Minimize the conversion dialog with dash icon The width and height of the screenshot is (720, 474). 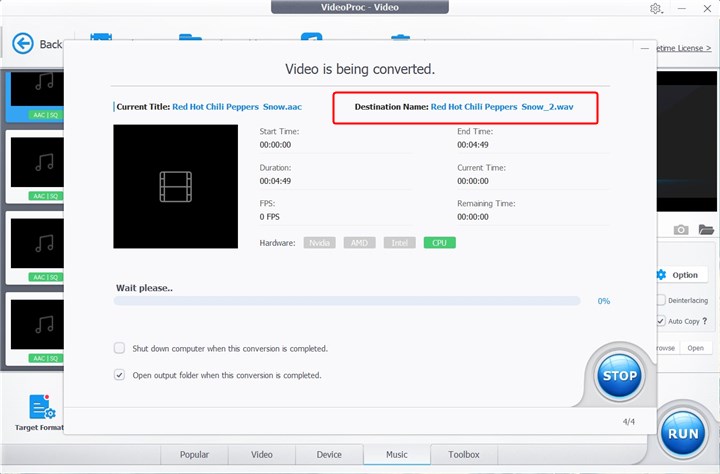[645, 48]
